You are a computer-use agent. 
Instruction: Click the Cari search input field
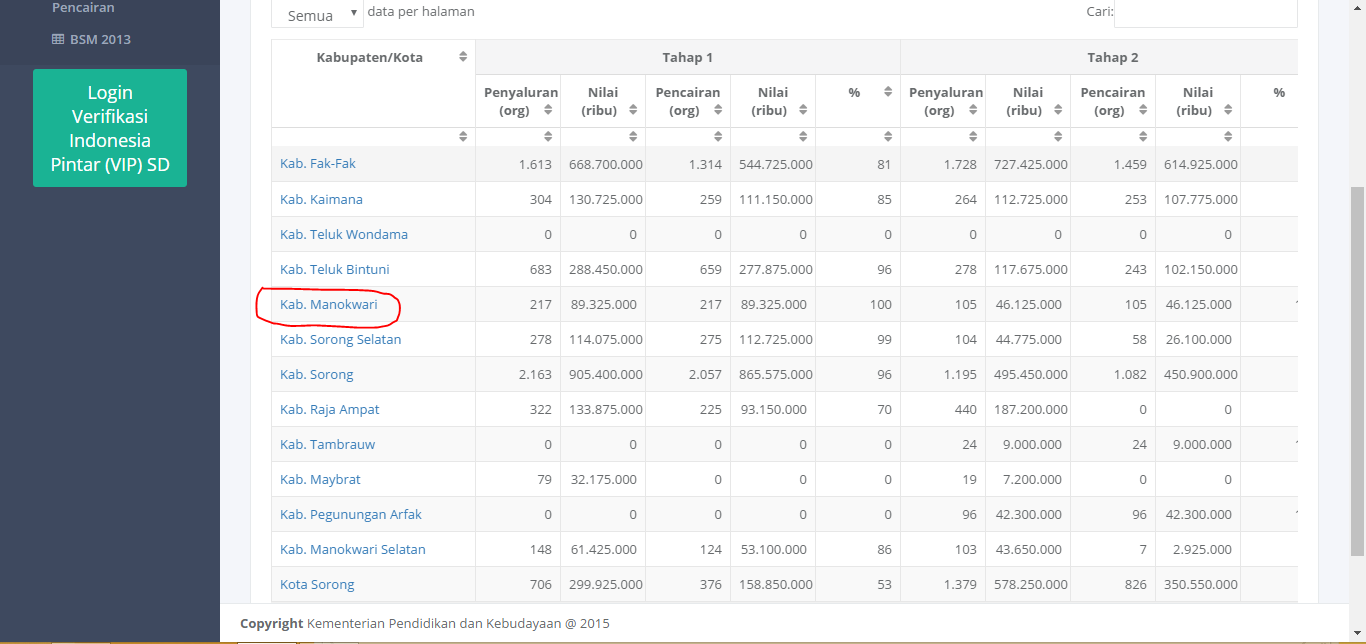tap(1205, 13)
